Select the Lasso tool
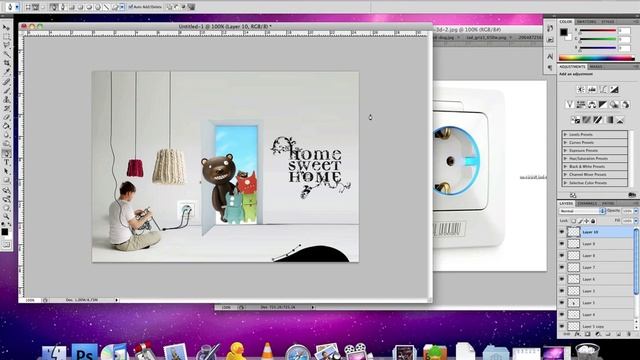The height and width of the screenshot is (360, 640). click(x=6, y=45)
